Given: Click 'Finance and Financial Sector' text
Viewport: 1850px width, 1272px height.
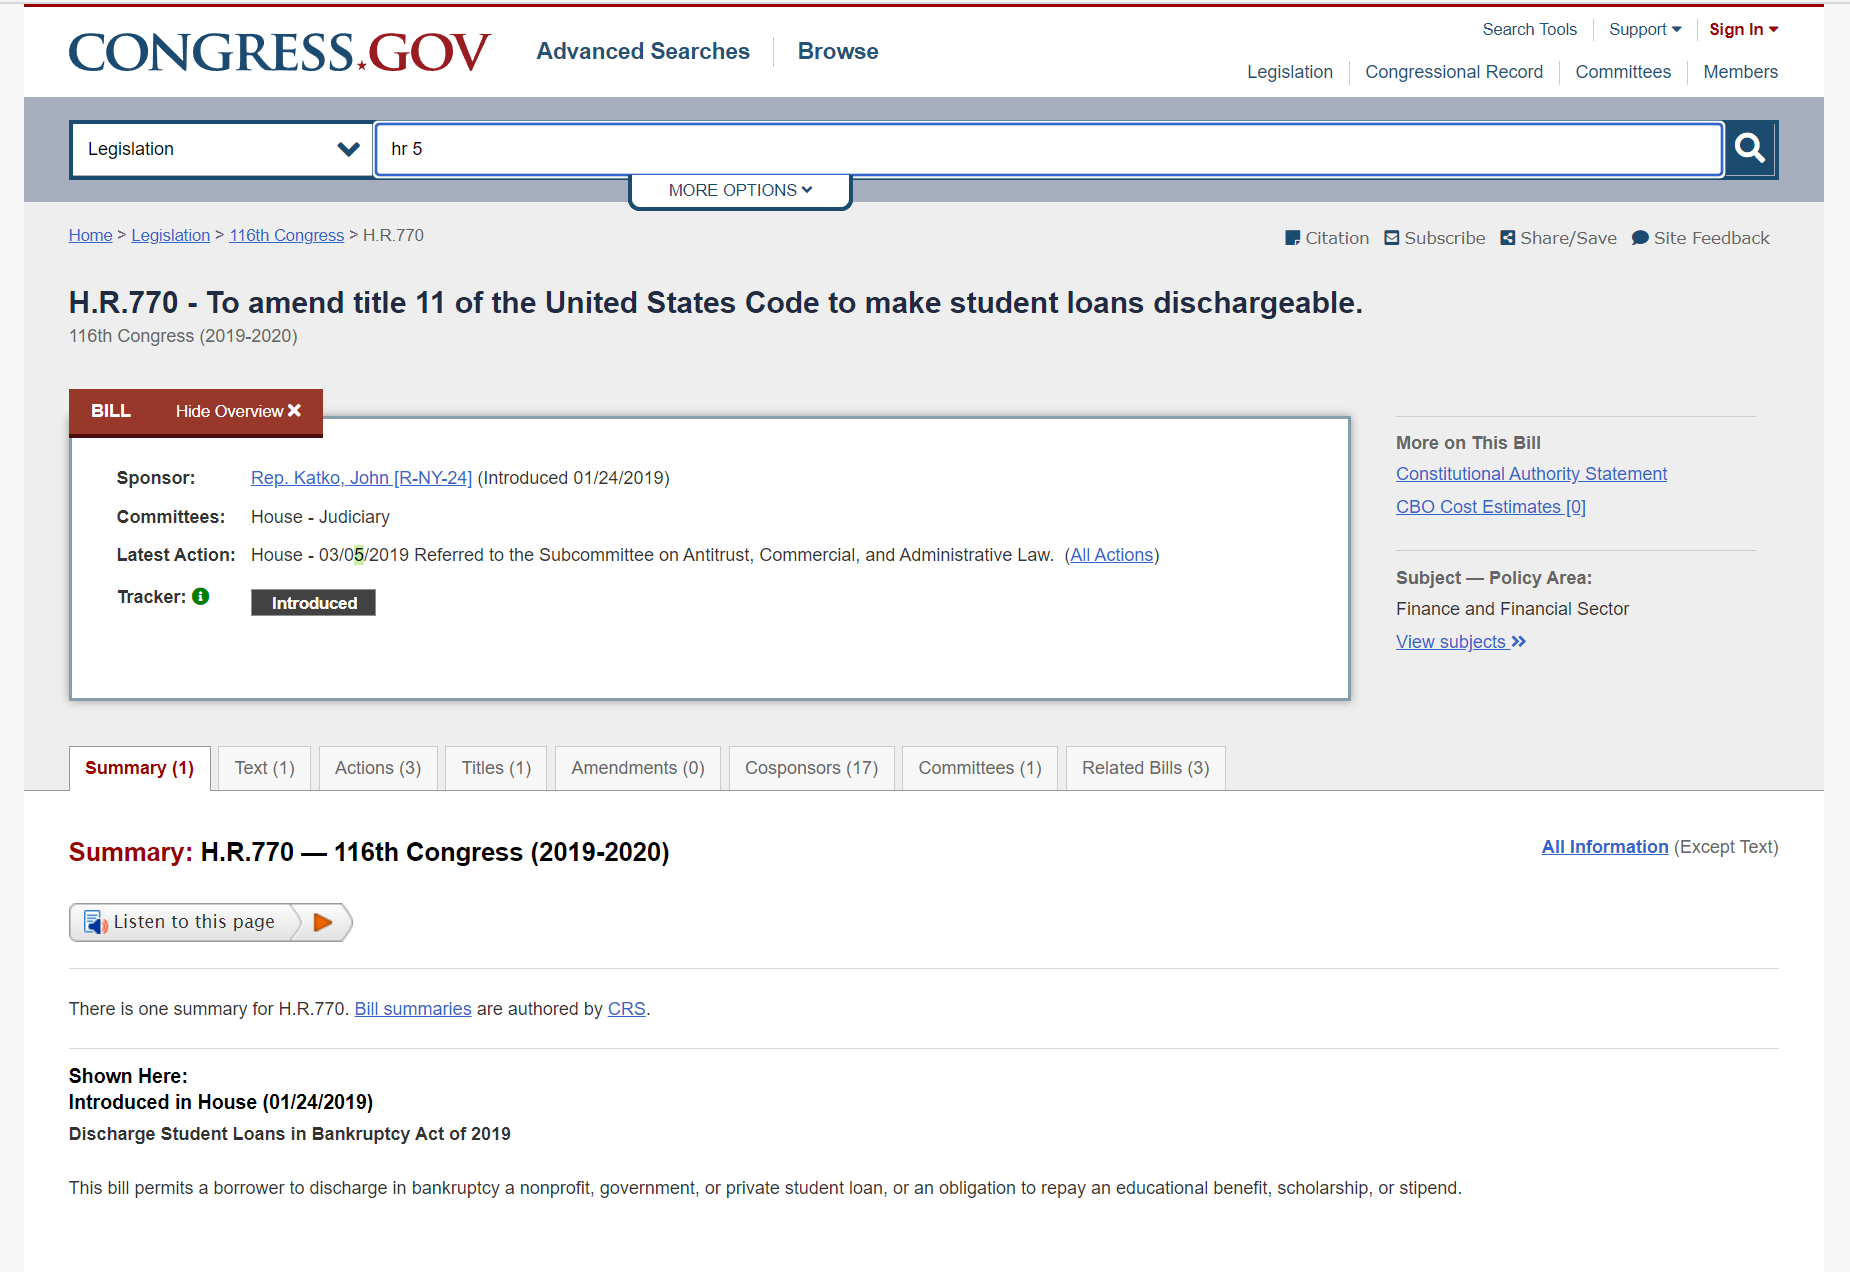Looking at the screenshot, I should tap(1512, 609).
